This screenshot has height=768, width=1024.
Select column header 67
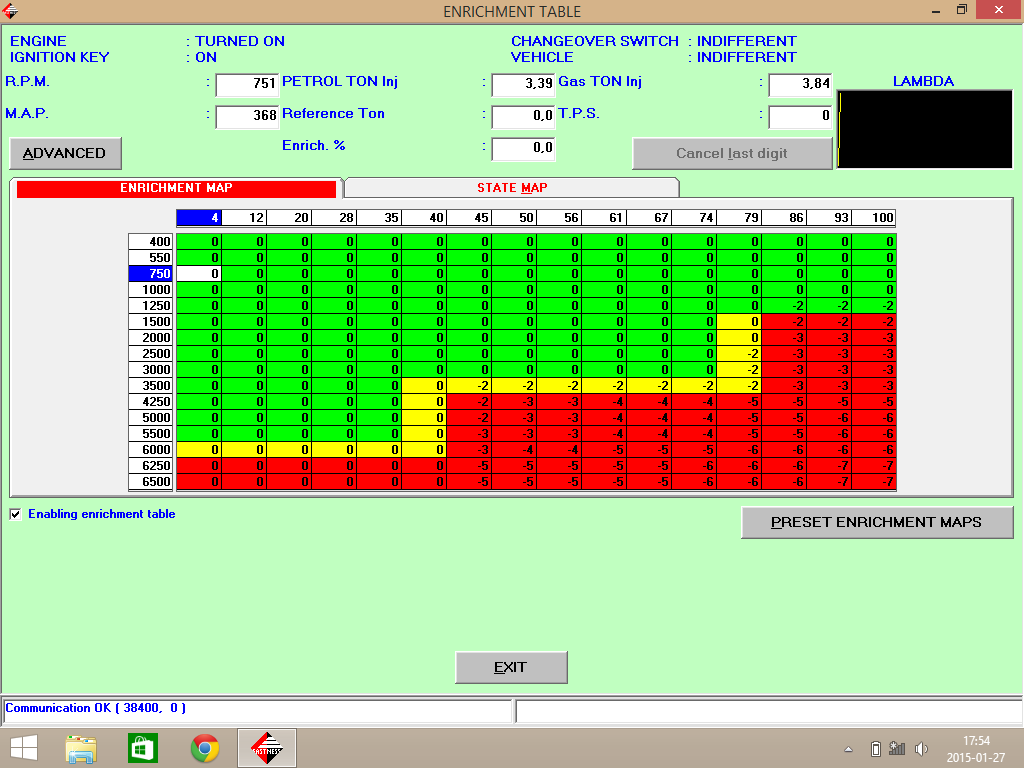[x=649, y=217]
